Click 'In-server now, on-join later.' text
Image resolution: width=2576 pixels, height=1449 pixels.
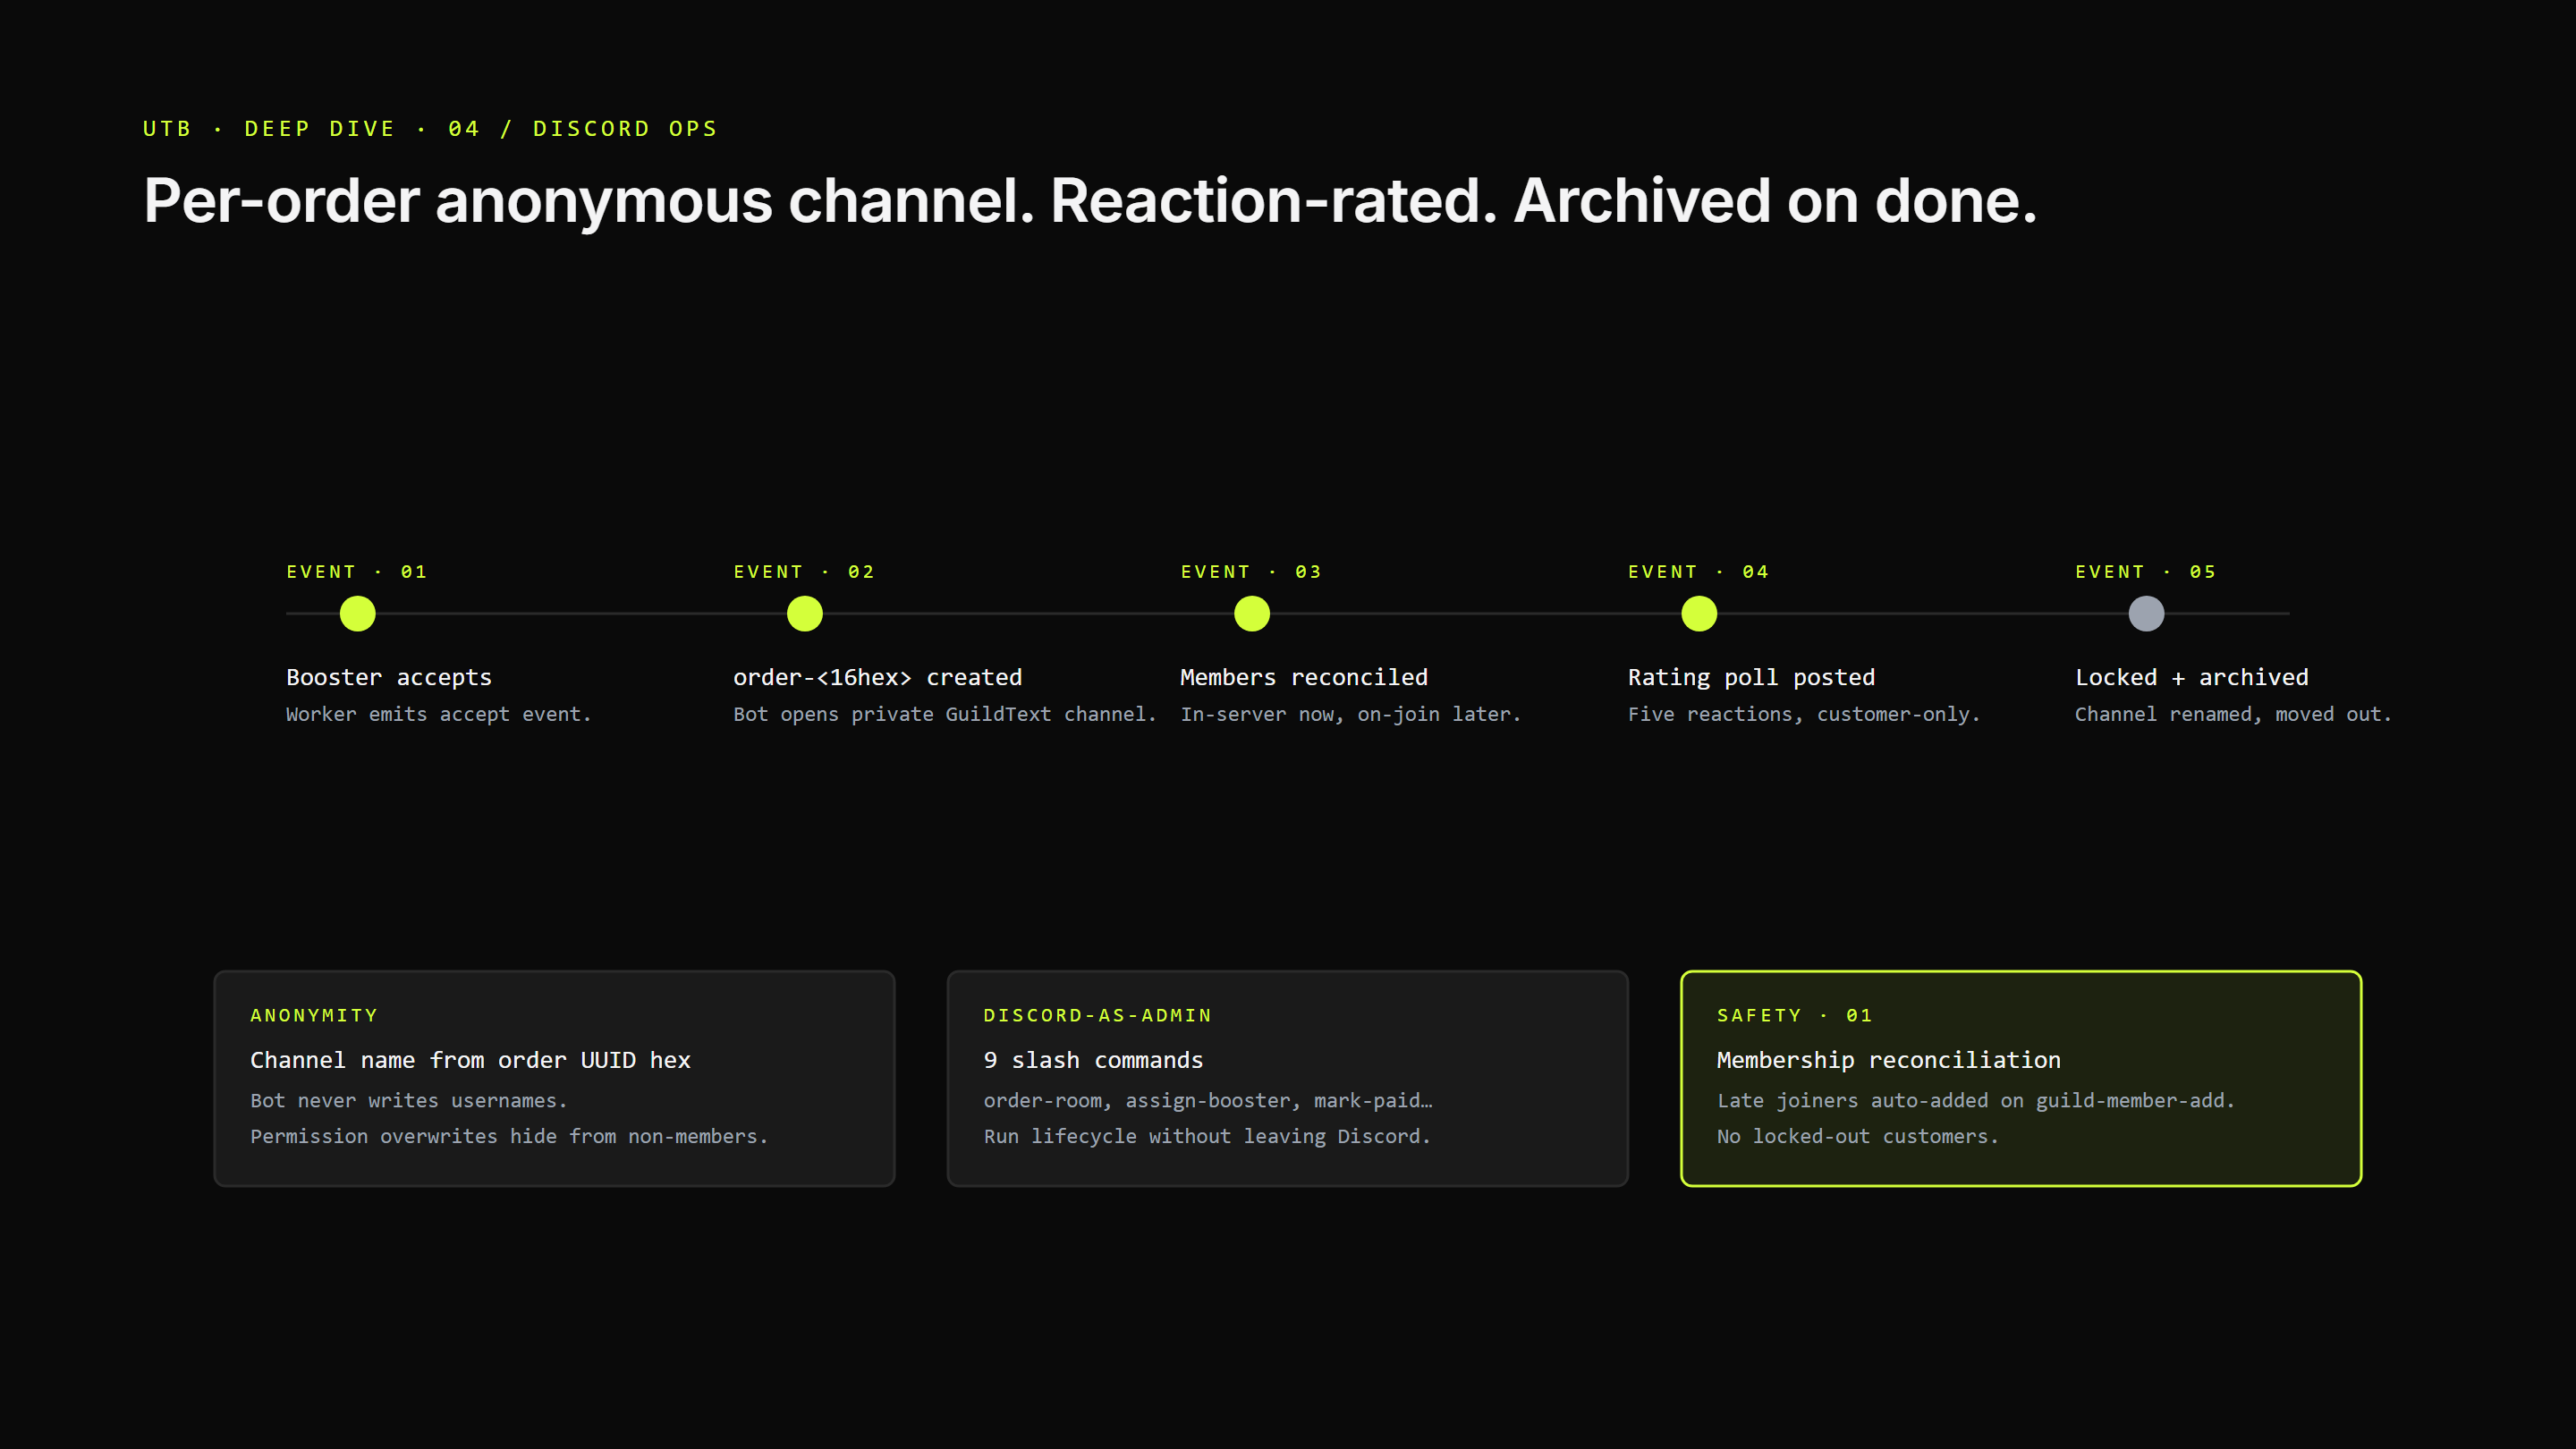pyautogui.click(x=1350, y=714)
